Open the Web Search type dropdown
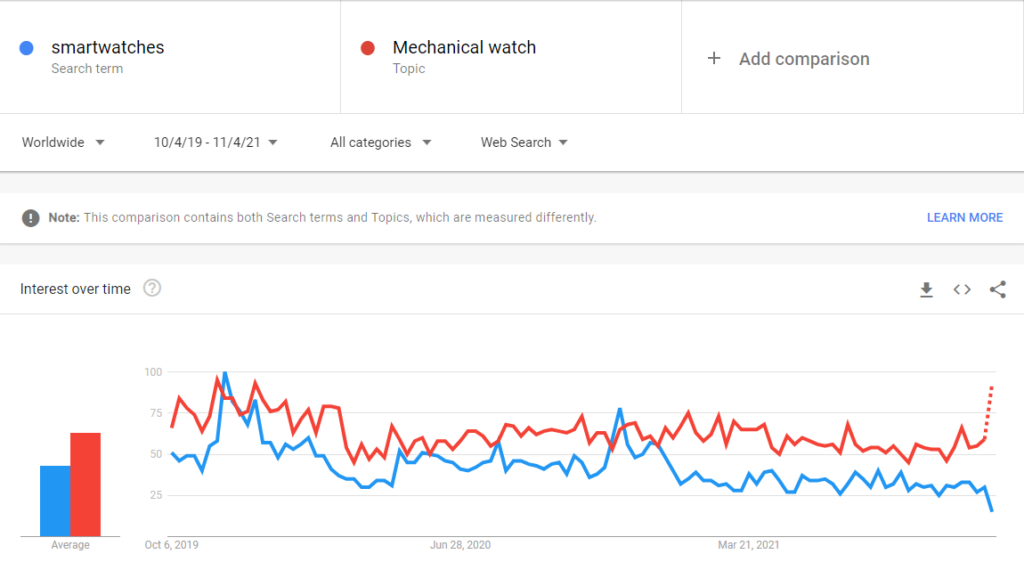1024x562 pixels. [524, 142]
